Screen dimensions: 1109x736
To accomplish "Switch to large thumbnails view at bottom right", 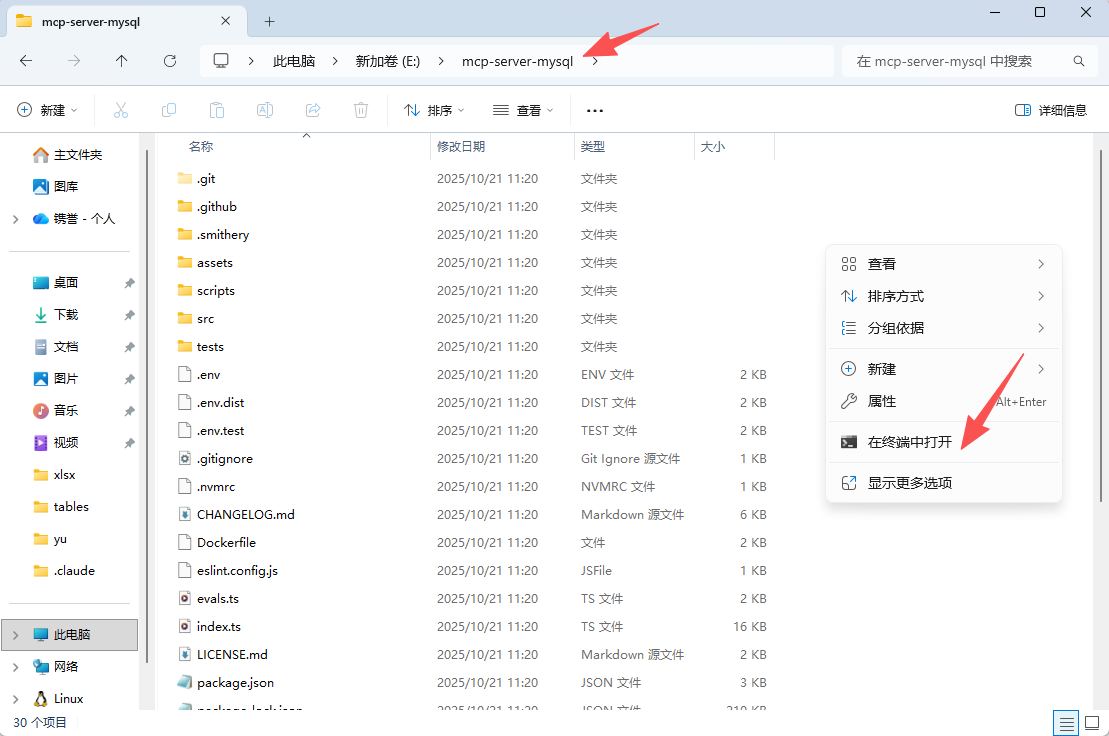I will coord(1094,722).
